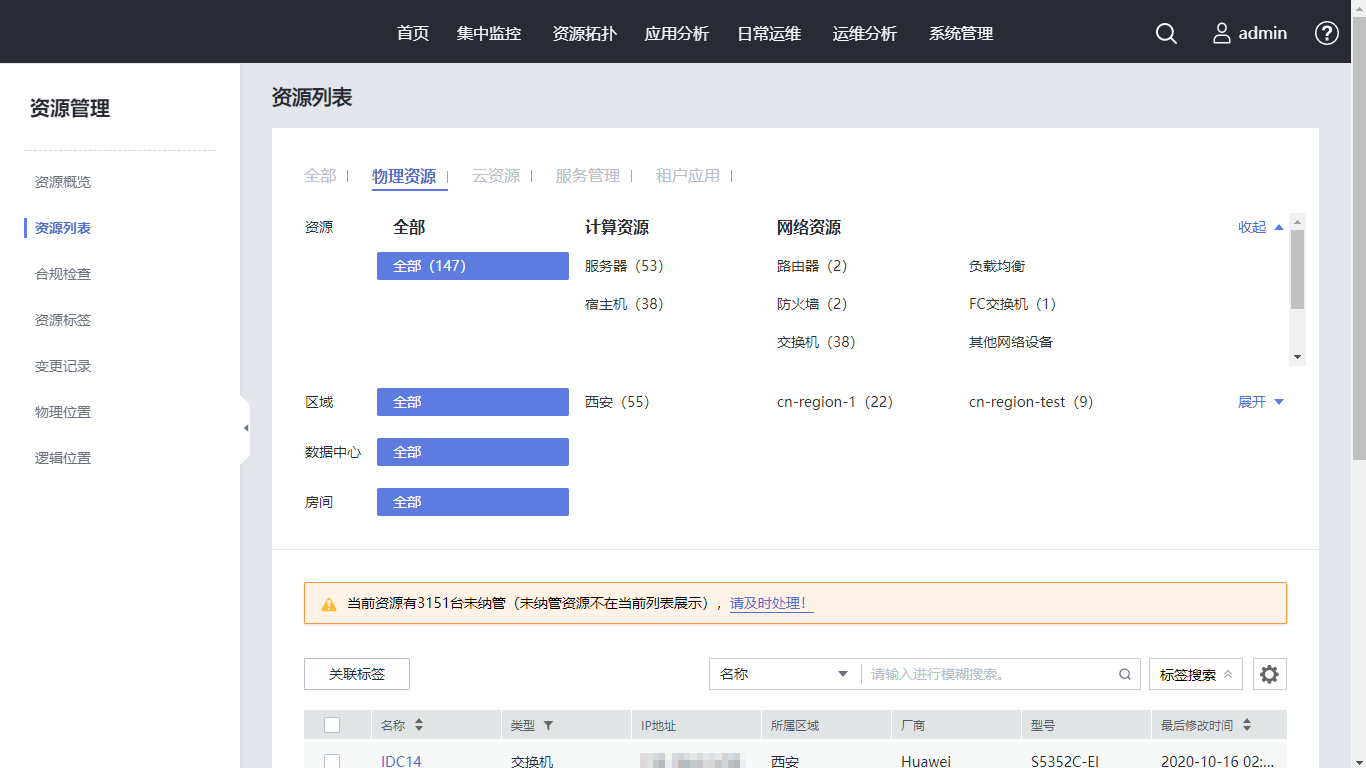The height and width of the screenshot is (768, 1366).
Task: Switch to the 云资源 tab
Action: pyautogui.click(x=496, y=176)
